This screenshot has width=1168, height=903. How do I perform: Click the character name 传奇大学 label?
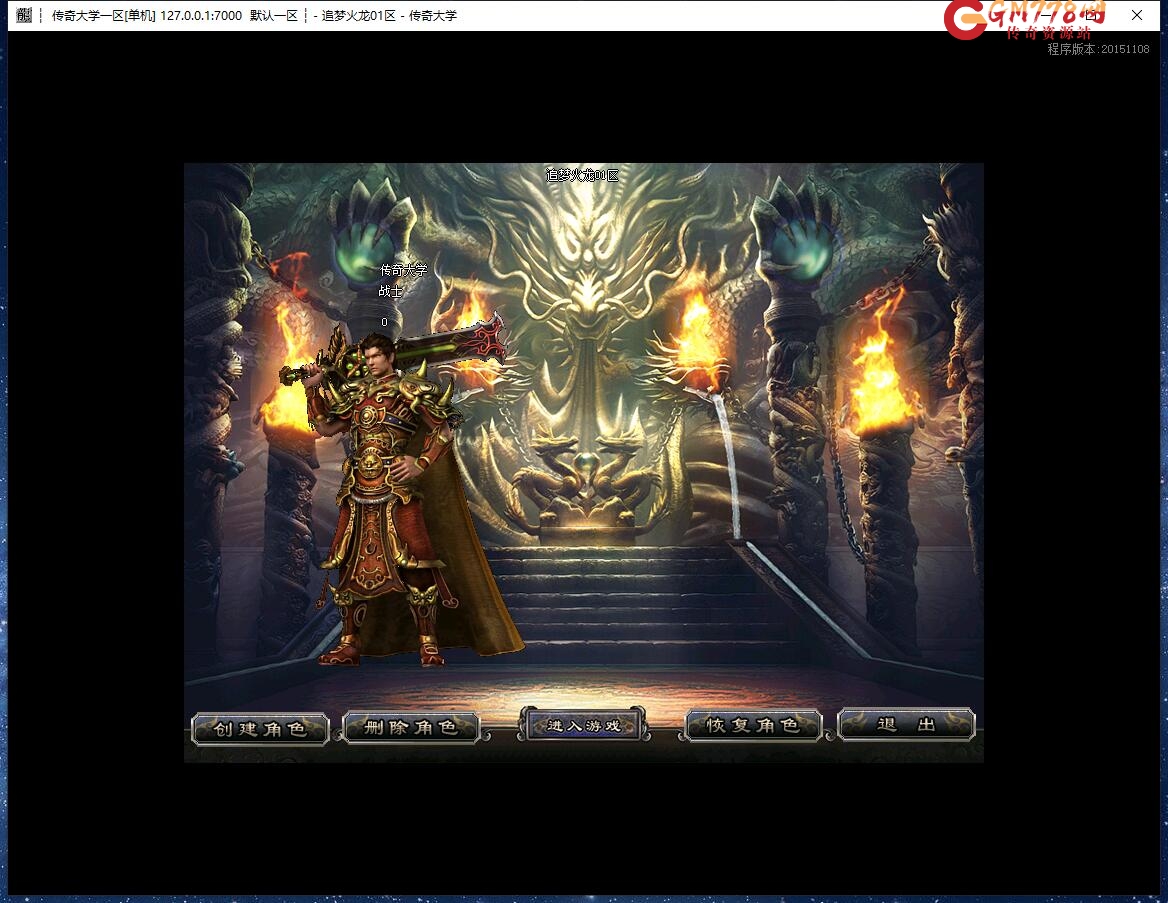pos(404,270)
